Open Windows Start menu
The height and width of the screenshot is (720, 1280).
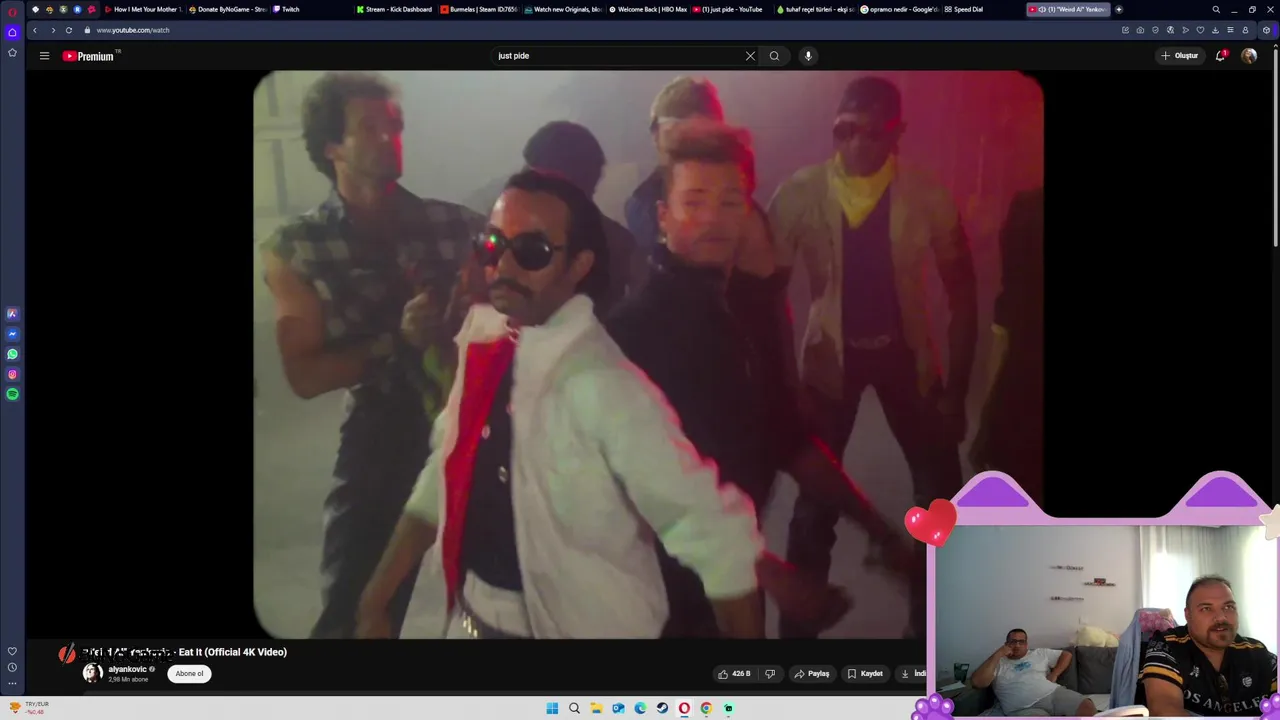[552, 708]
